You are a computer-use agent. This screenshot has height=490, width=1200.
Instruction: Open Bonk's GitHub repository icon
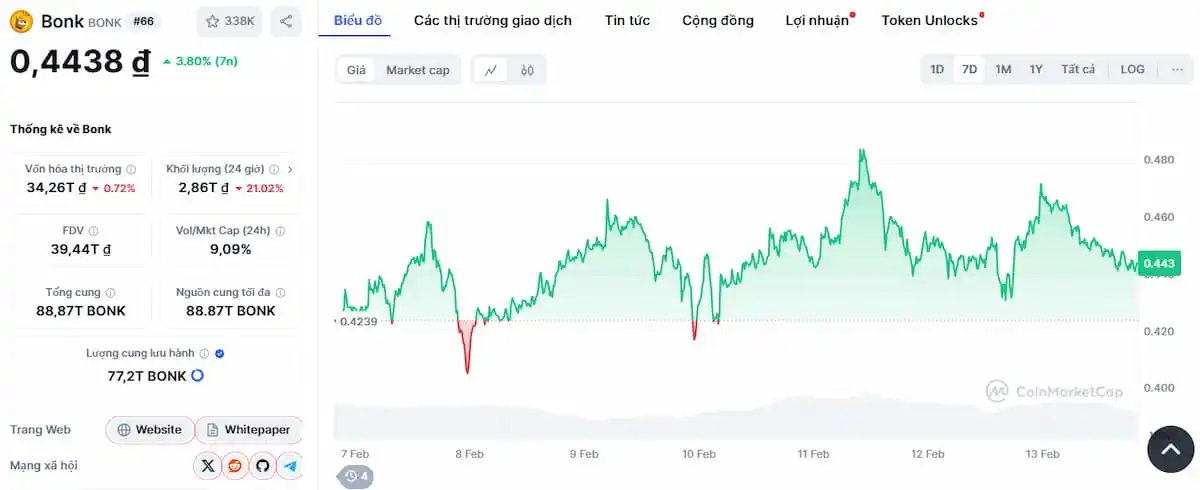click(x=263, y=465)
